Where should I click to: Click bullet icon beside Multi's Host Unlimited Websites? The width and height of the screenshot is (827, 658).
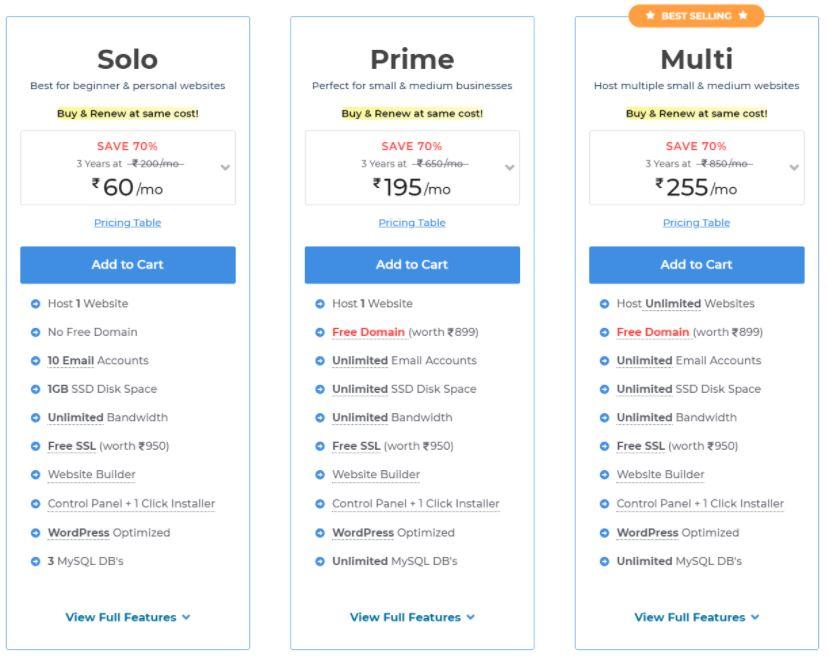(604, 304)
